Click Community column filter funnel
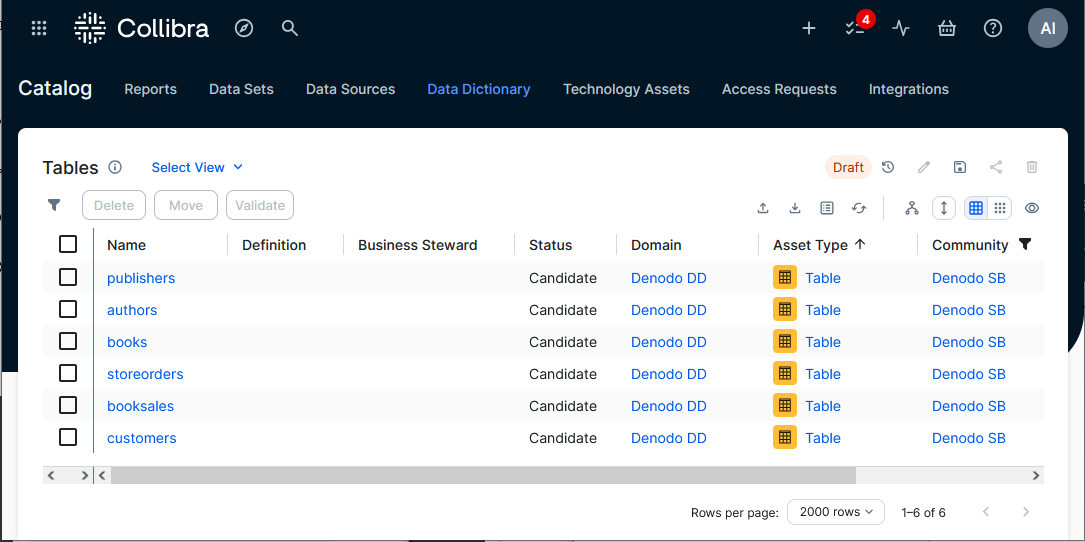 click(x=1025, y=244)
